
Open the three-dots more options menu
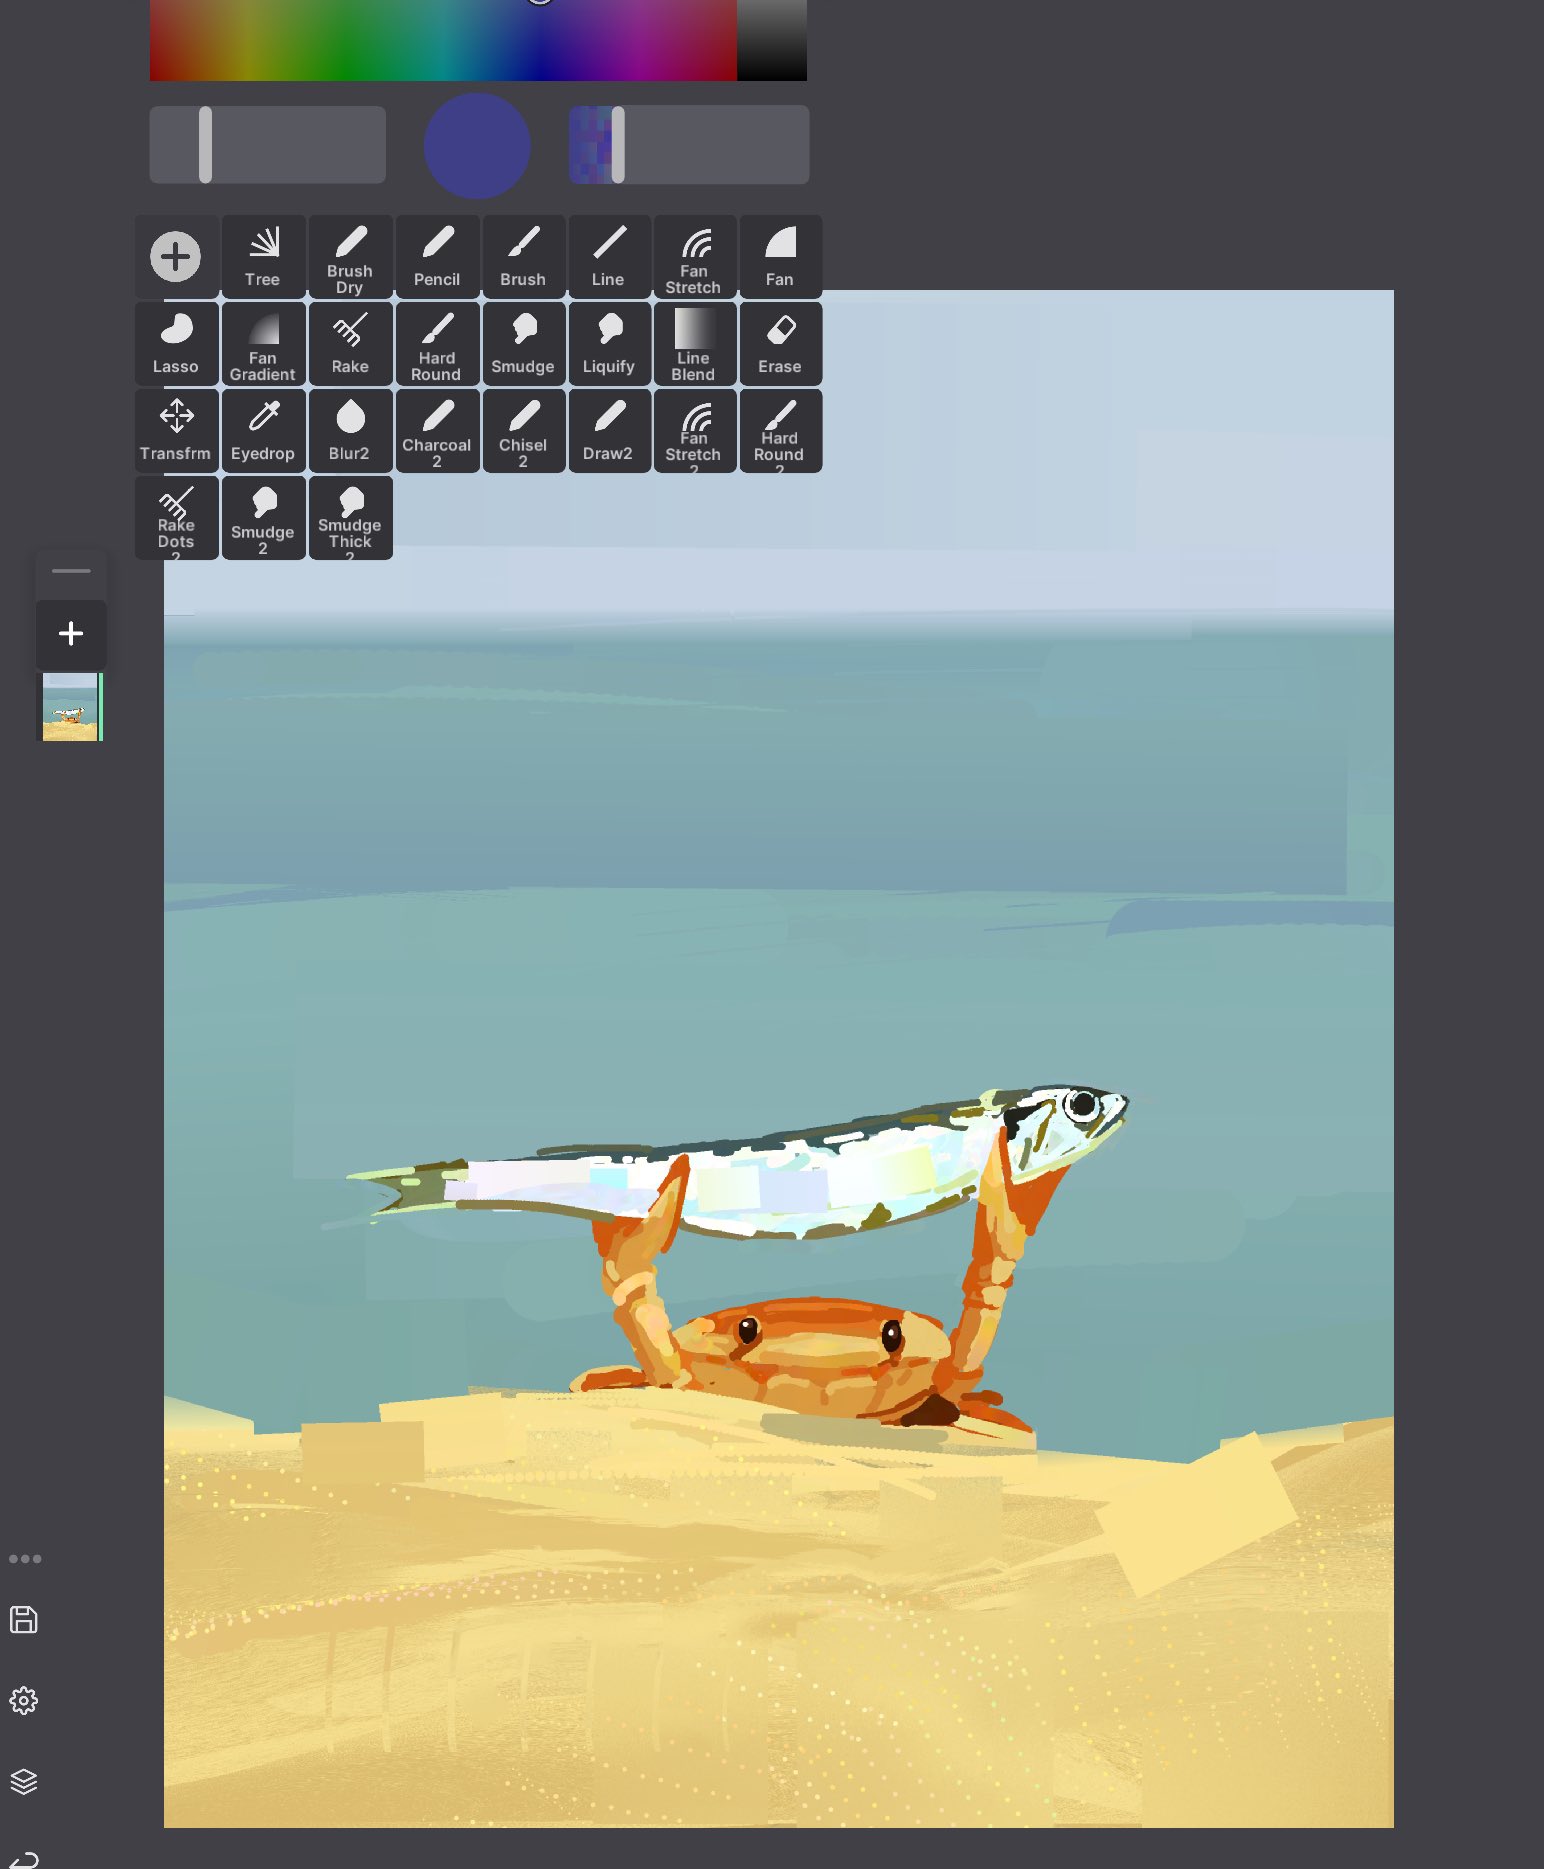point(25,1559)
